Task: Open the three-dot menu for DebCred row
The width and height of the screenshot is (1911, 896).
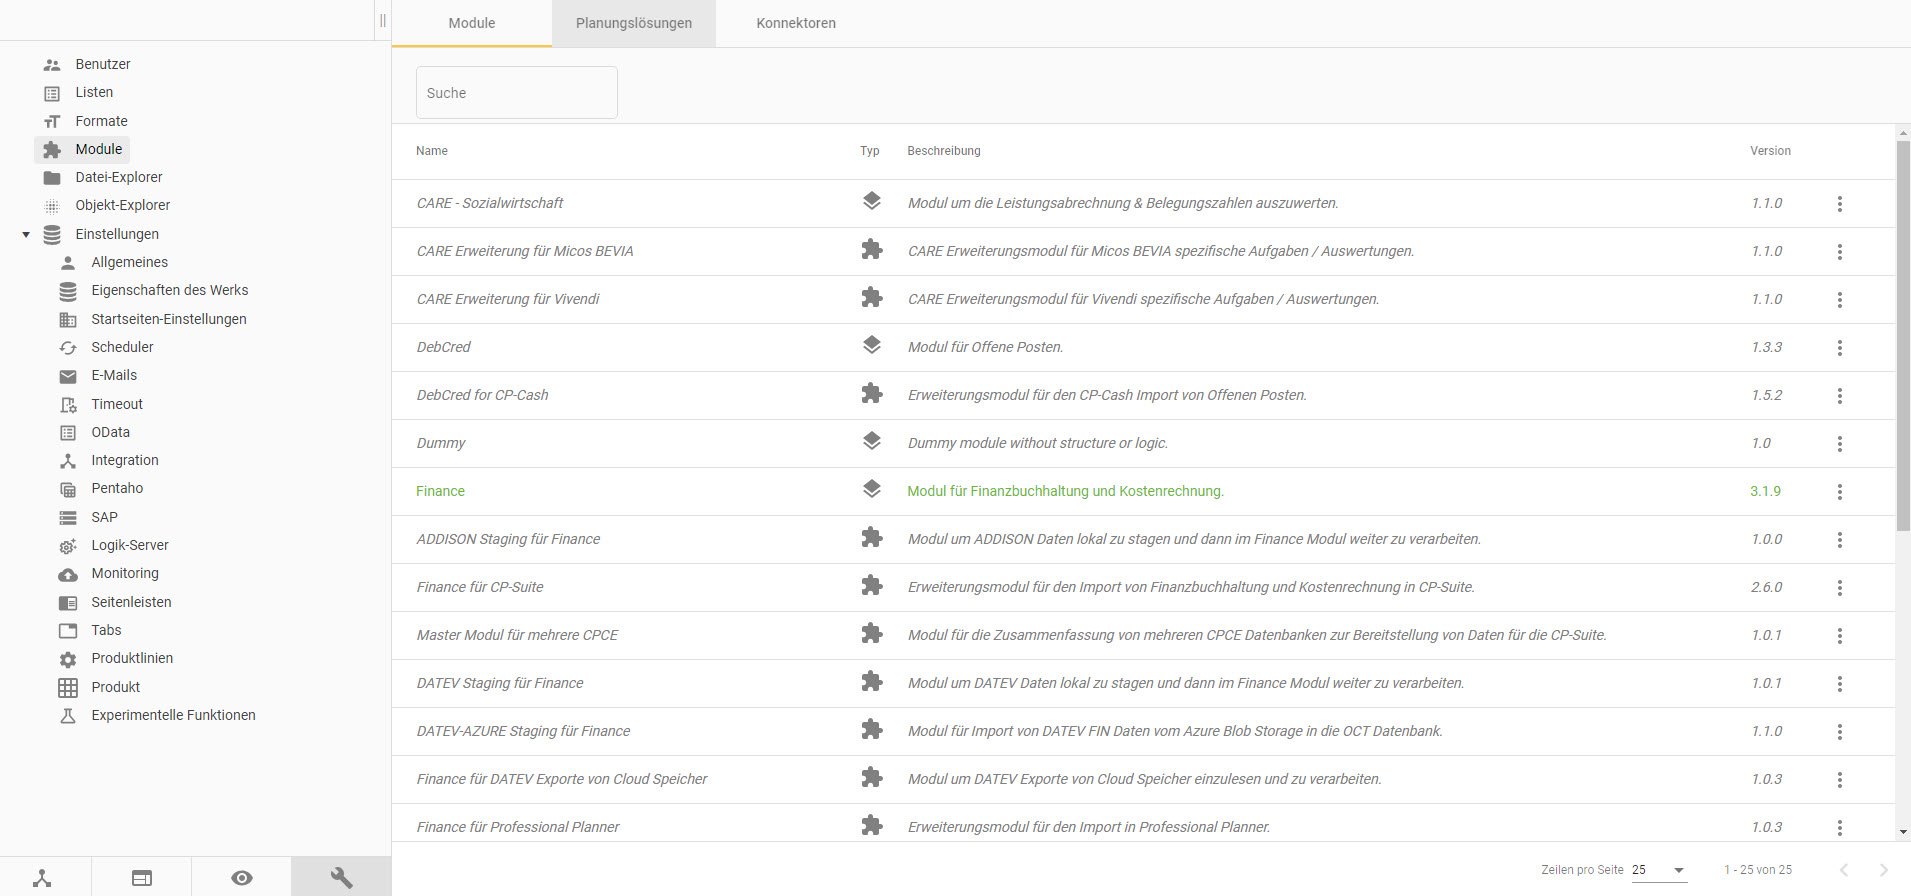Action: point(1839,348)
